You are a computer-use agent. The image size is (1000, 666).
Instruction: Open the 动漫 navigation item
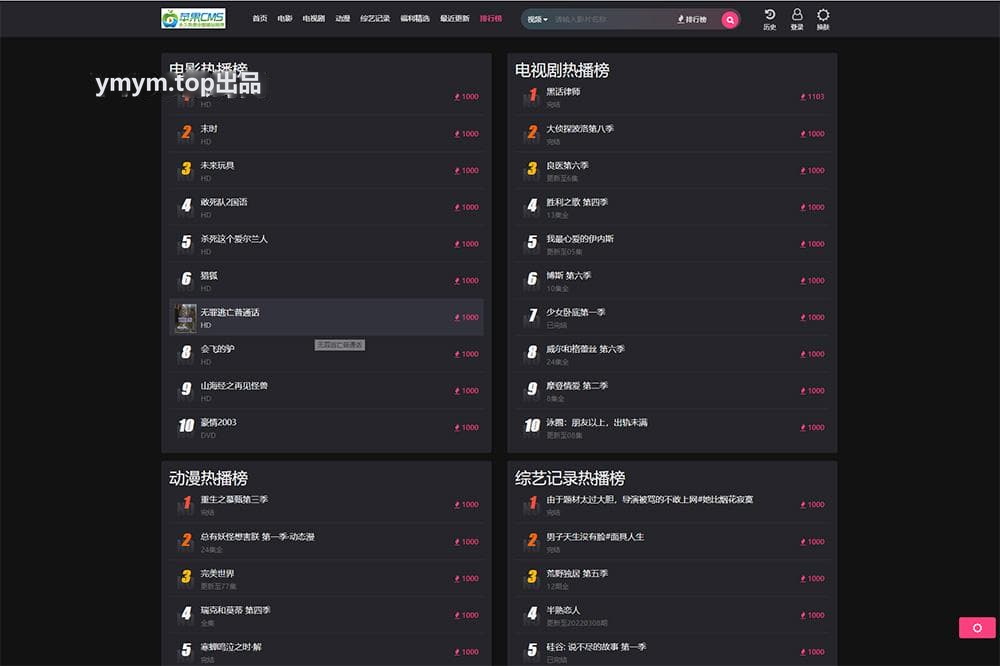point(342,18)
